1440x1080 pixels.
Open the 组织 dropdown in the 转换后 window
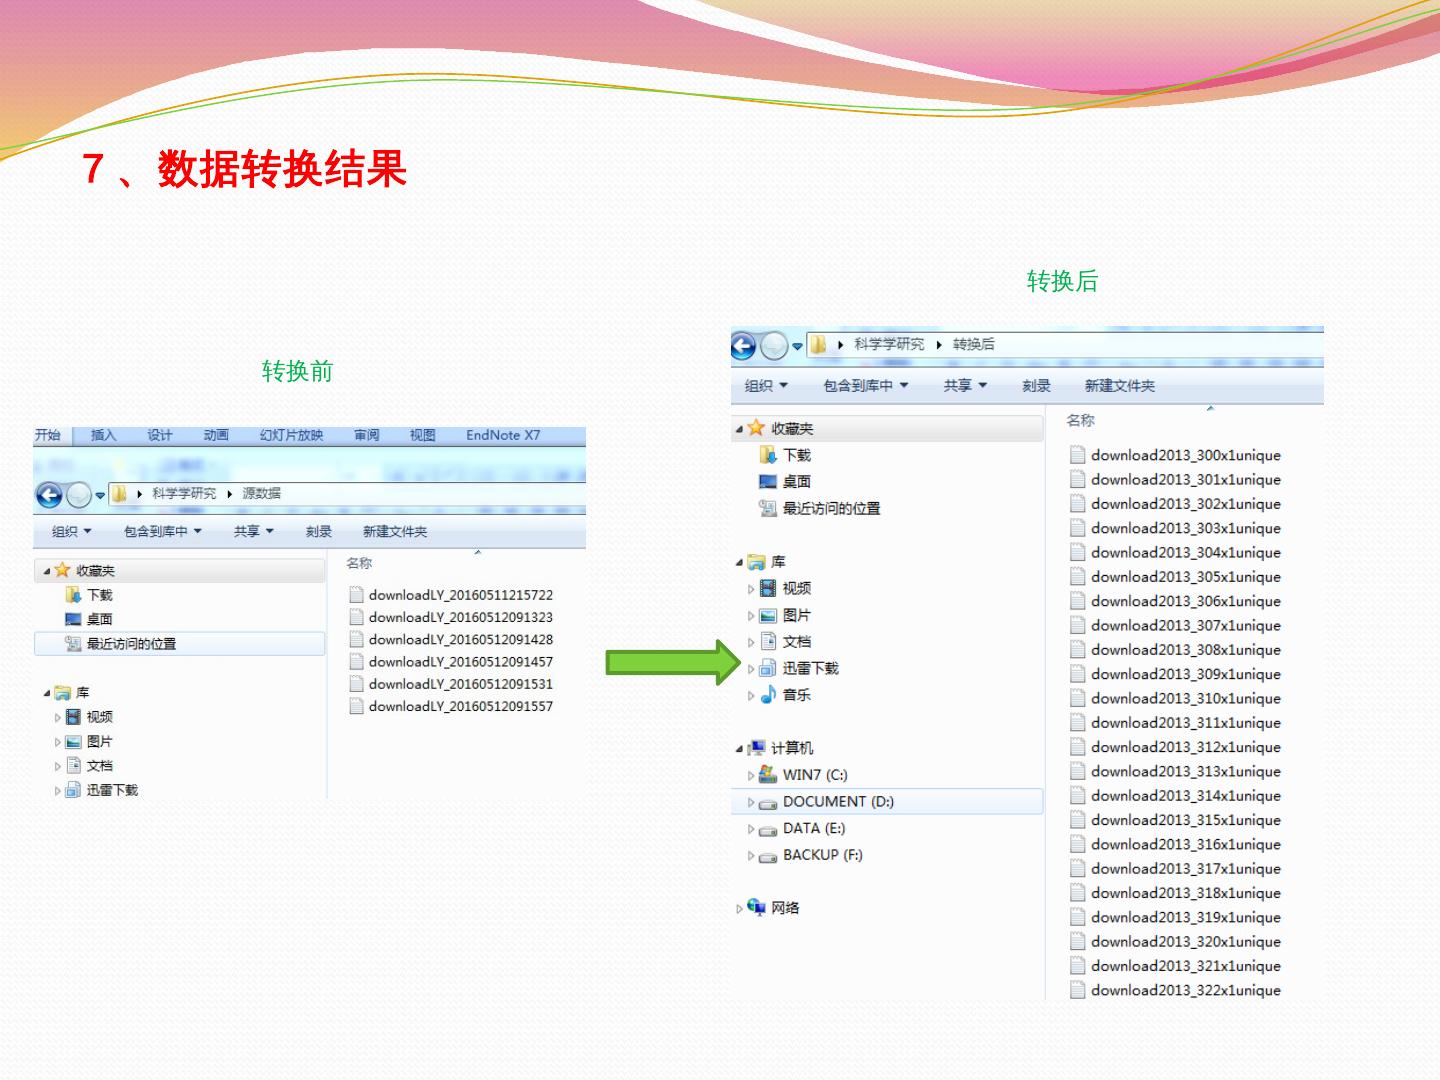click(766, 386)
